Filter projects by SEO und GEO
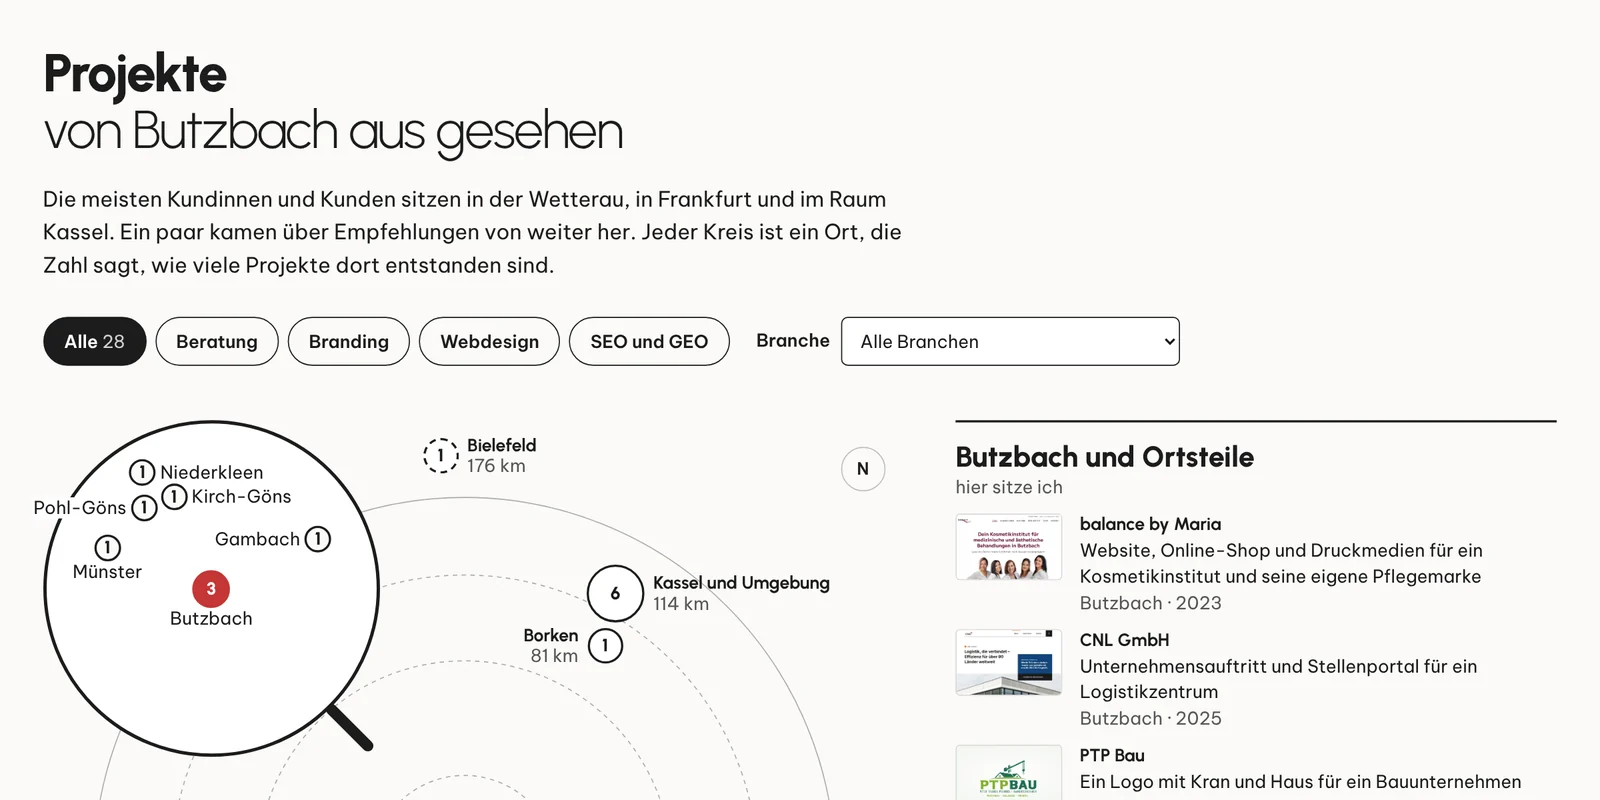1600x800 pixels. (649, 341)
